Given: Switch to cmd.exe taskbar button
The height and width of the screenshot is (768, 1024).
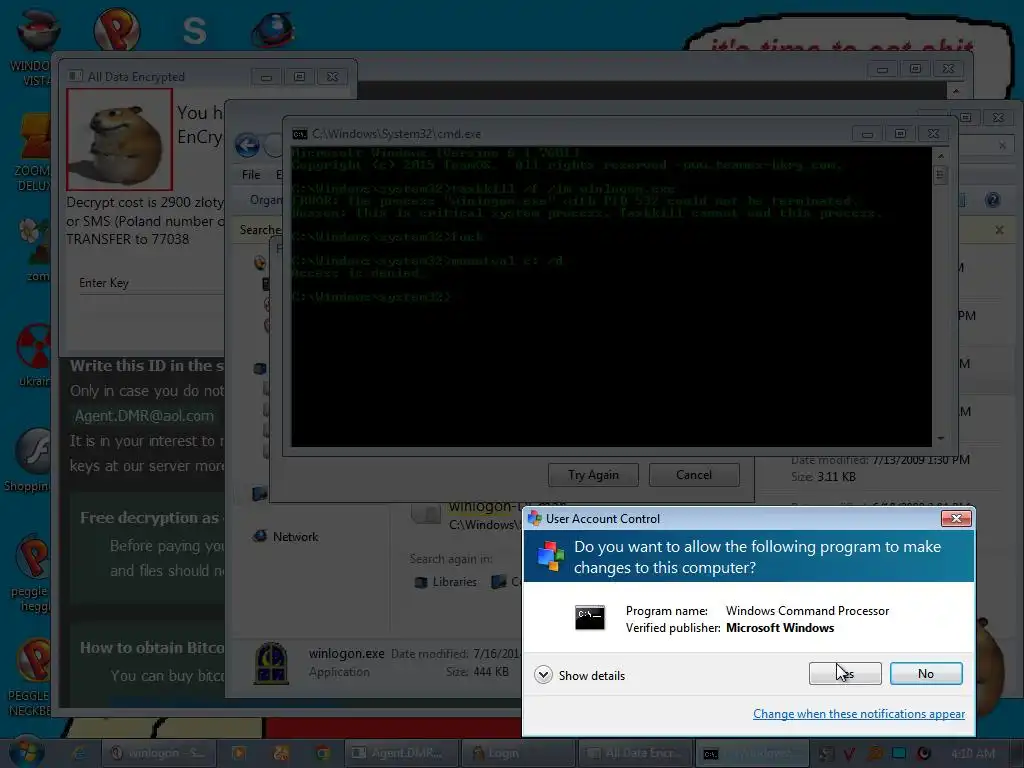Looking at the screenshot, I should tap(752, 753).
